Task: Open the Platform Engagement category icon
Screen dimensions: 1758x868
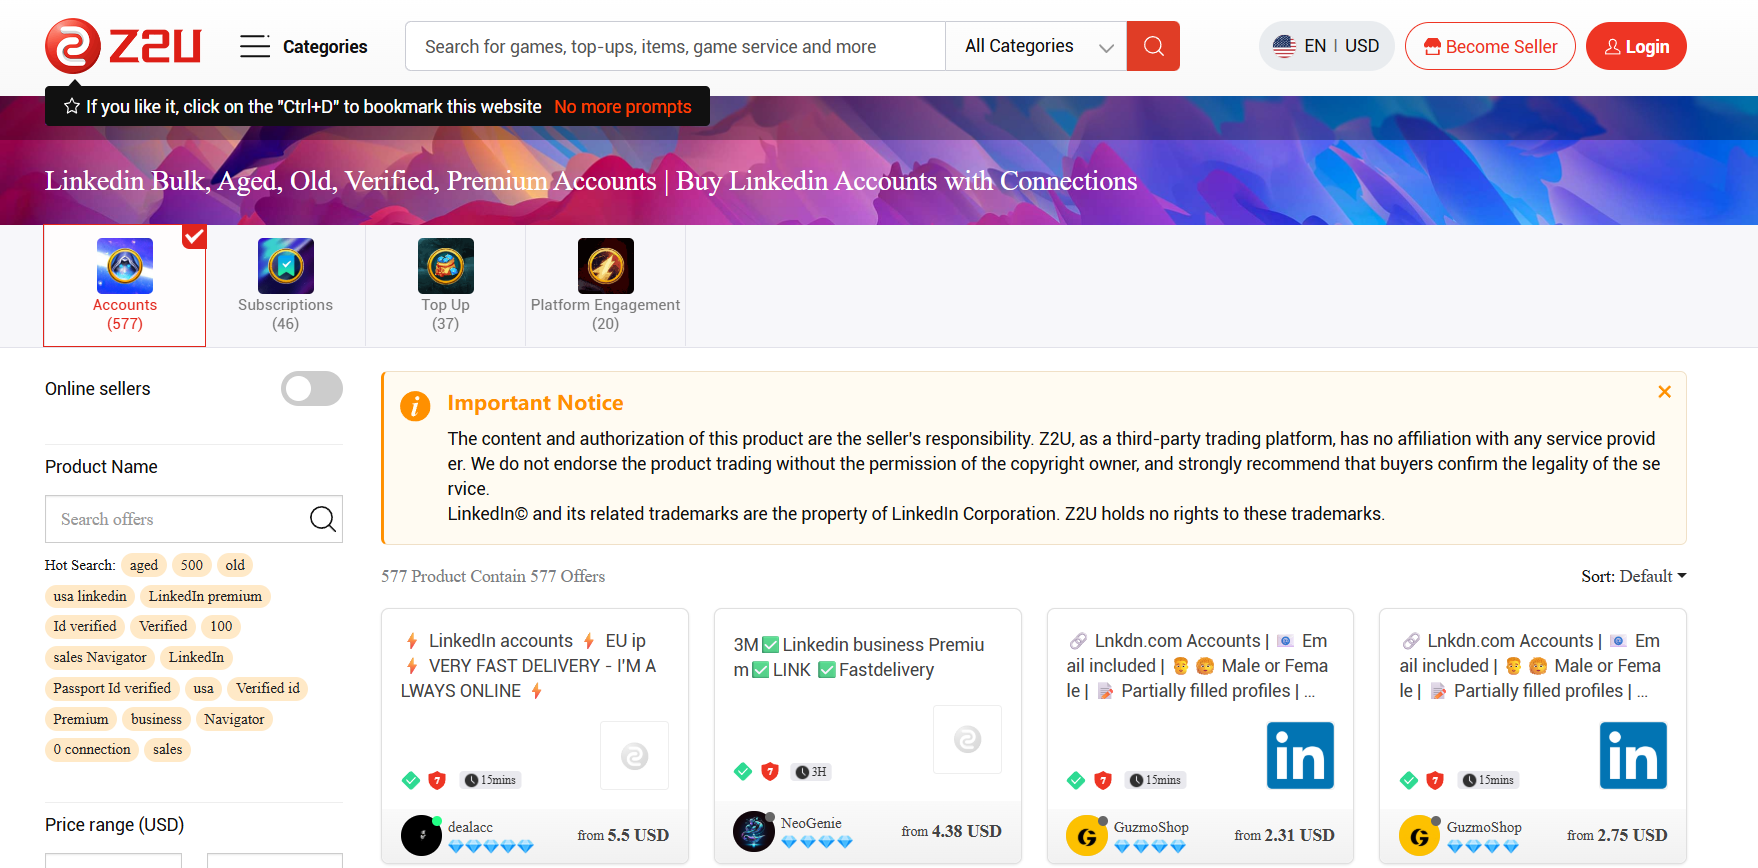Action: 605,266
